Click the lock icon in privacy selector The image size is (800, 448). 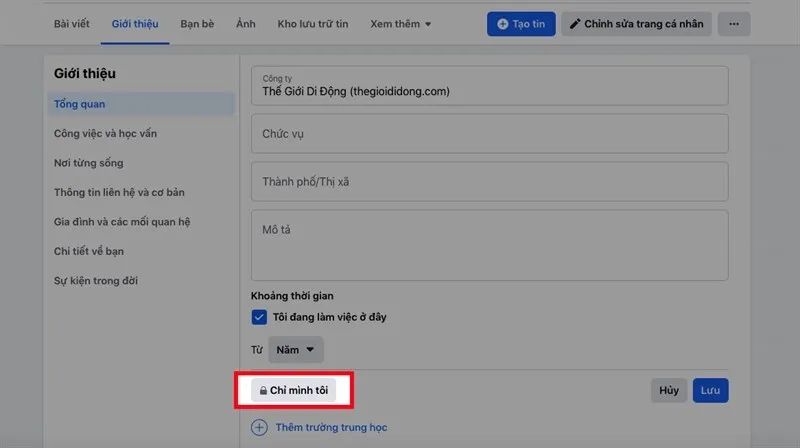coord(263,390)
